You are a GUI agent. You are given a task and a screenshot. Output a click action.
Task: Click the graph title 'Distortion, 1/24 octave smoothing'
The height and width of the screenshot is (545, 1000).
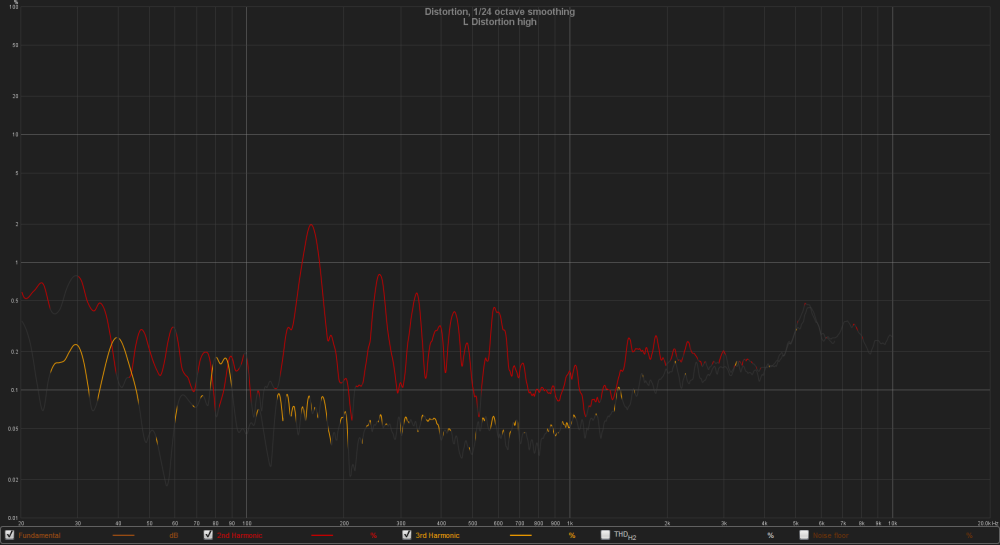pyautogui.click(x=500, y=11)
